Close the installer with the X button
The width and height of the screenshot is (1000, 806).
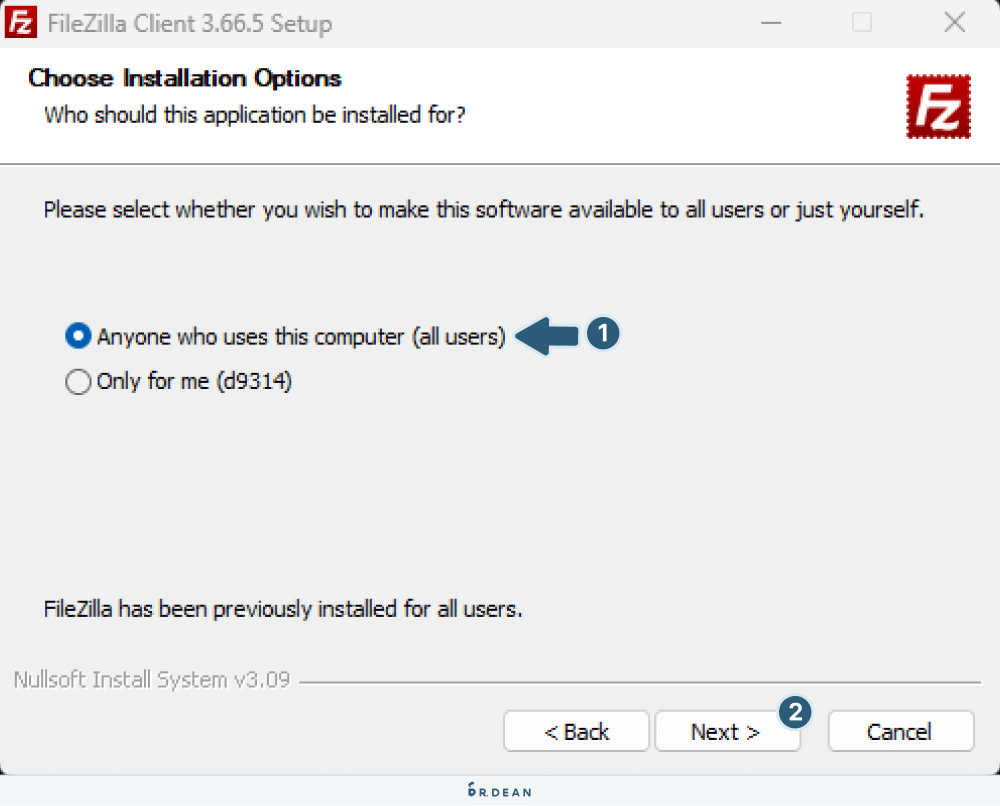pyautogui.click(x=953, y=22)
